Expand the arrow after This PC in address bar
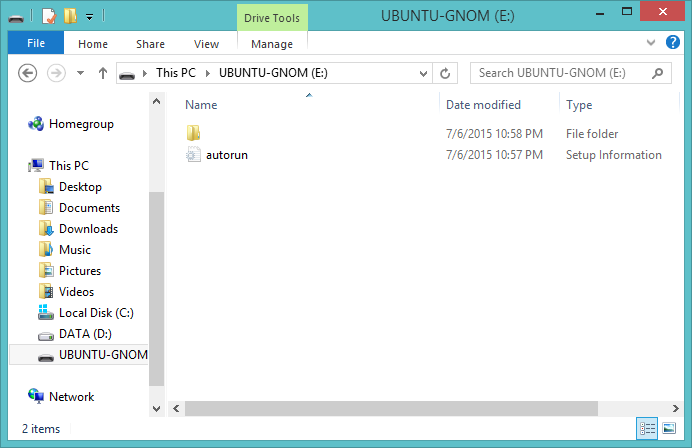692x448 pixels. coord(207,74)
